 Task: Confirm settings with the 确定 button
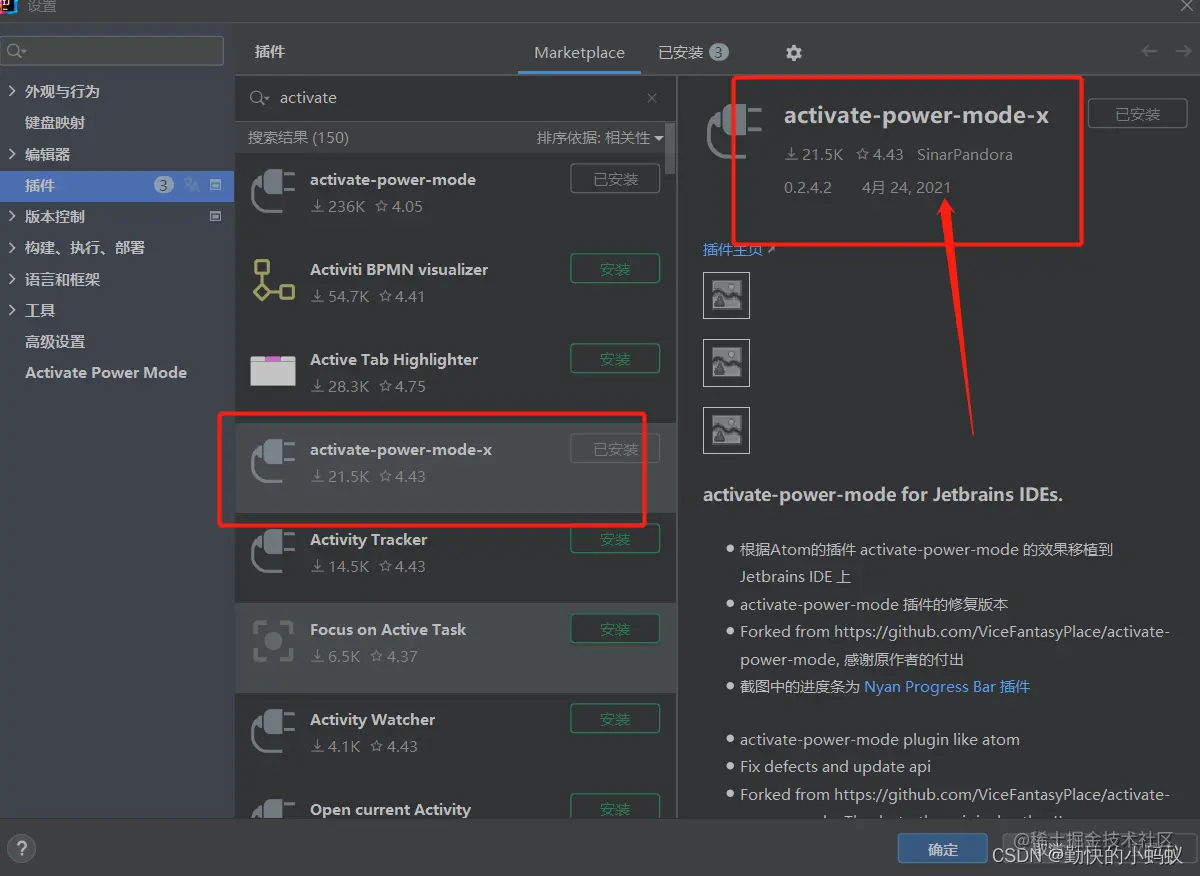pos(943,849)
